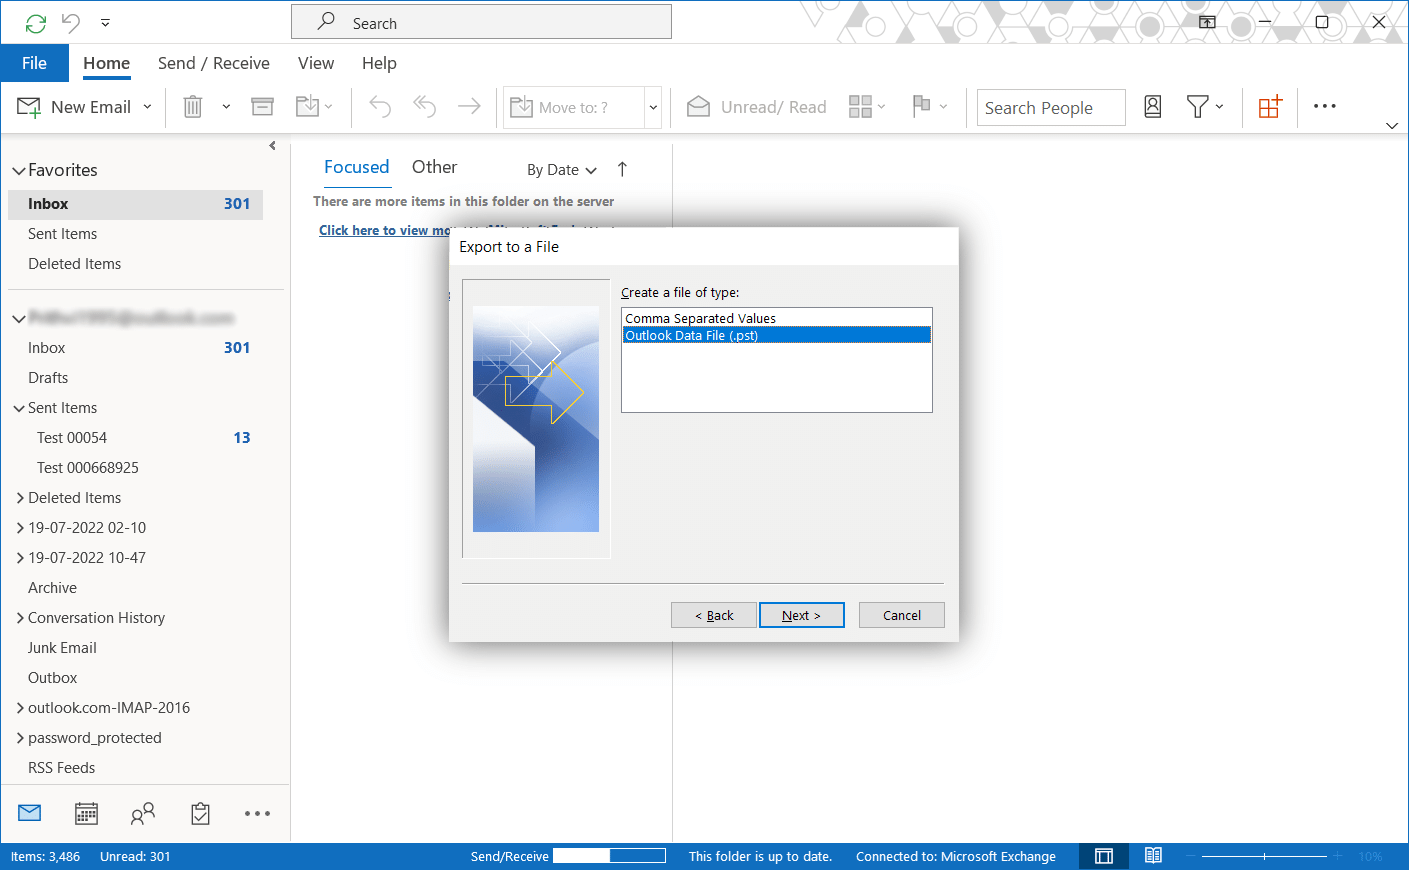This screenshot has height=870, width=1409.
Task: Click the Archive icon
Action: 262,107
